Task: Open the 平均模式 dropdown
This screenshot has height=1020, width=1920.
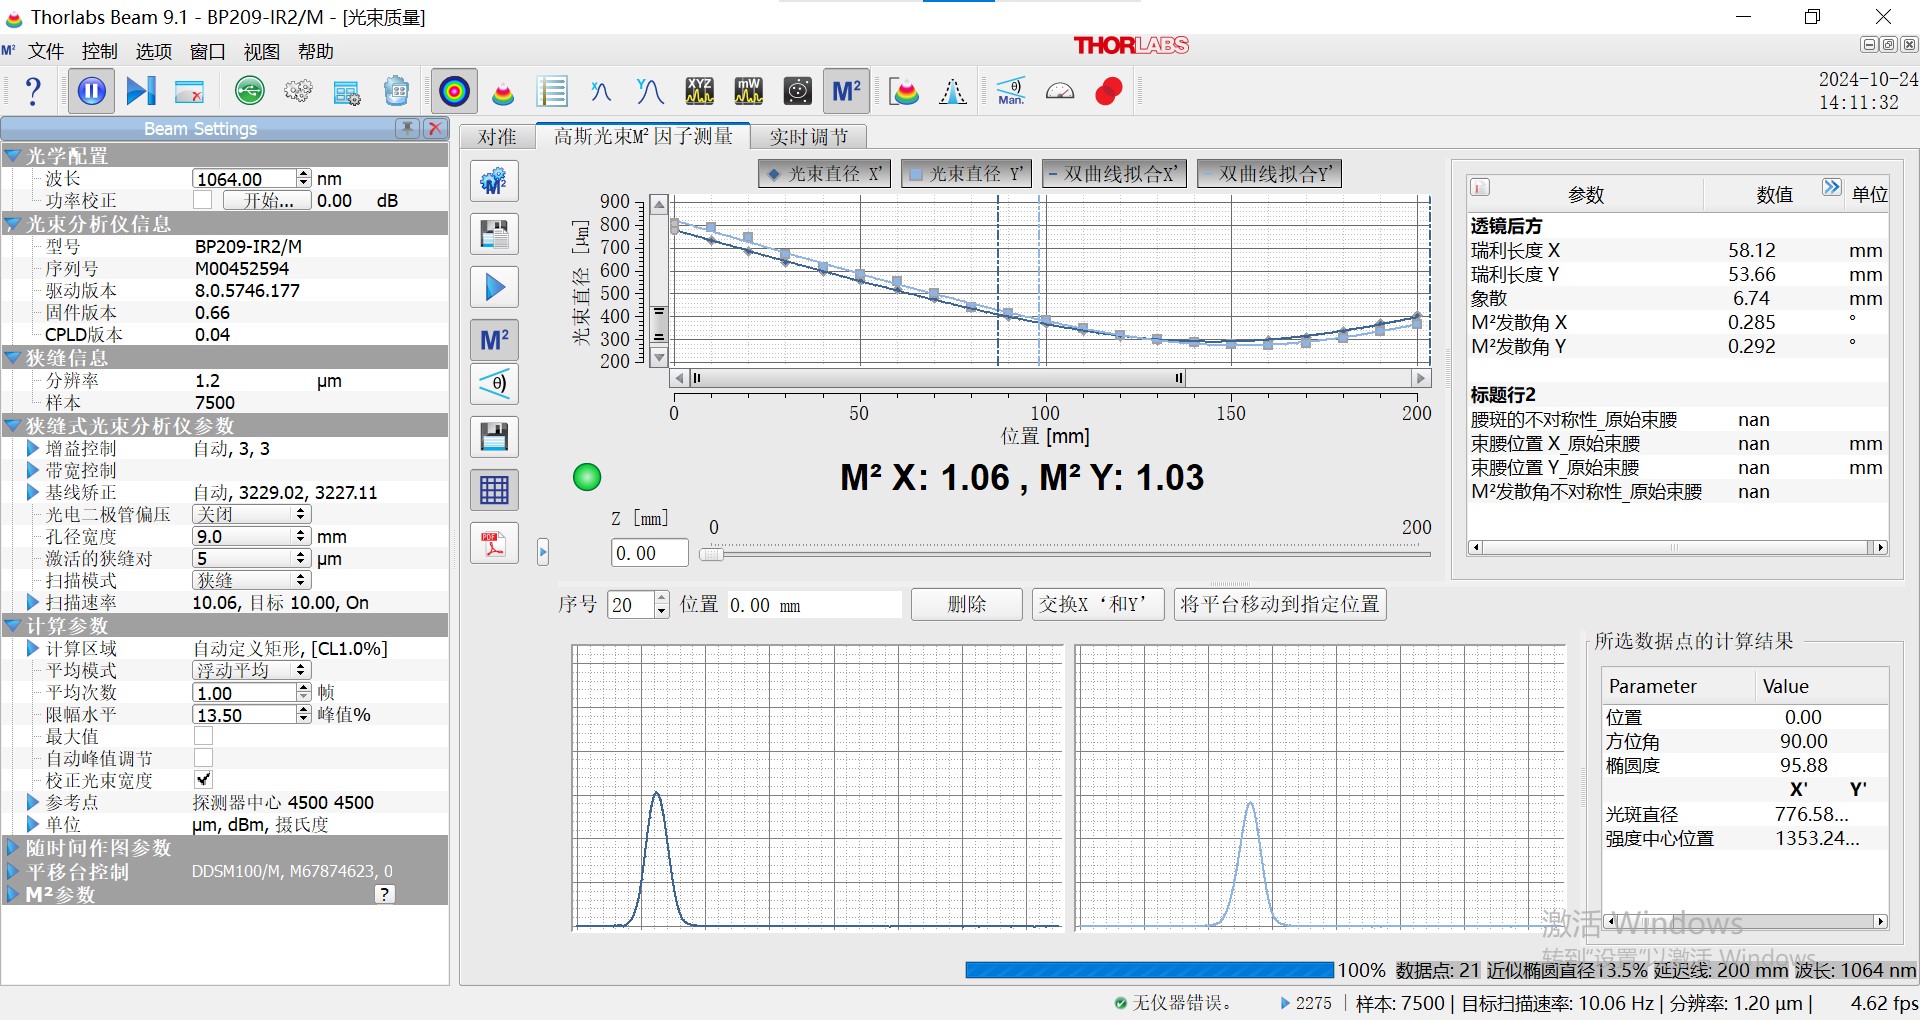Action: pos(251,670)
